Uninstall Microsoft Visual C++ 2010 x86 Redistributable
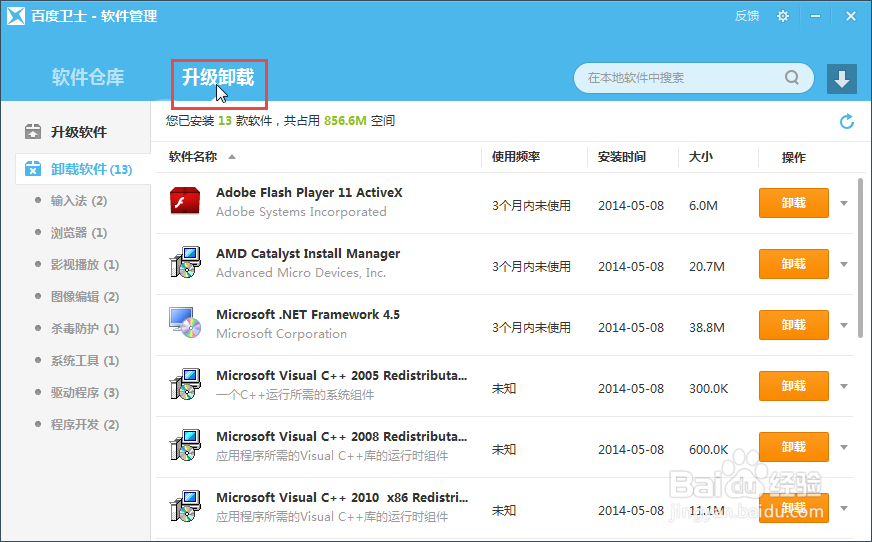Viewport: 872px width, 542px height. tap(794, 508)
